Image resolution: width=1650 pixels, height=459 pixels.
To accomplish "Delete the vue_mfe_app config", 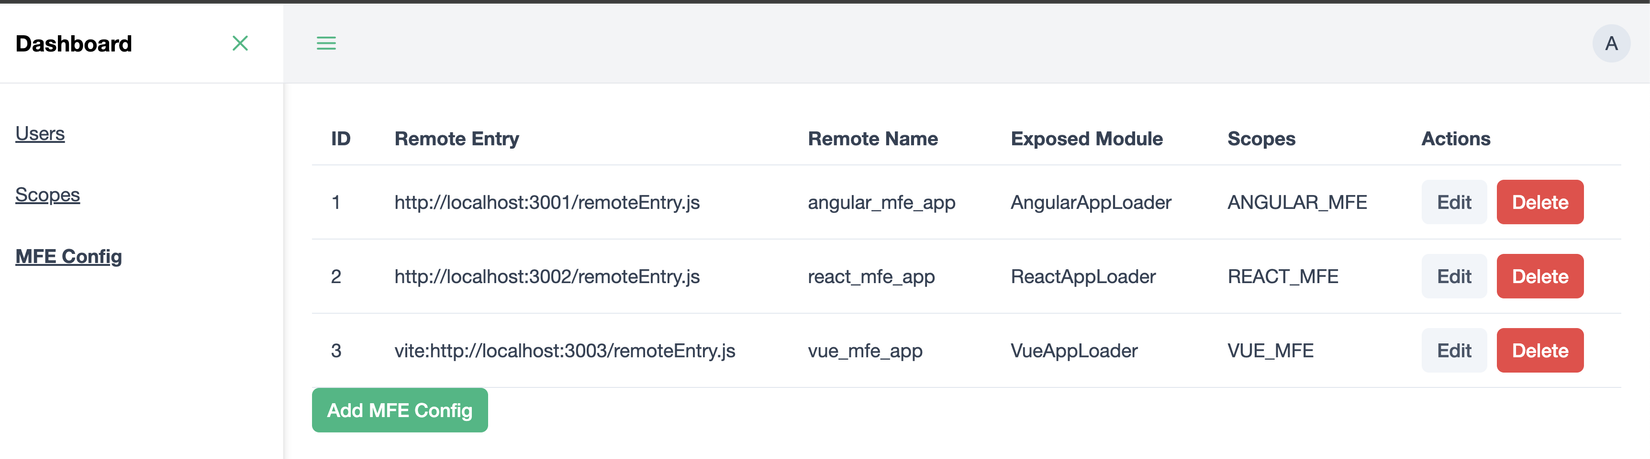I will click(x=1539, y=350).
